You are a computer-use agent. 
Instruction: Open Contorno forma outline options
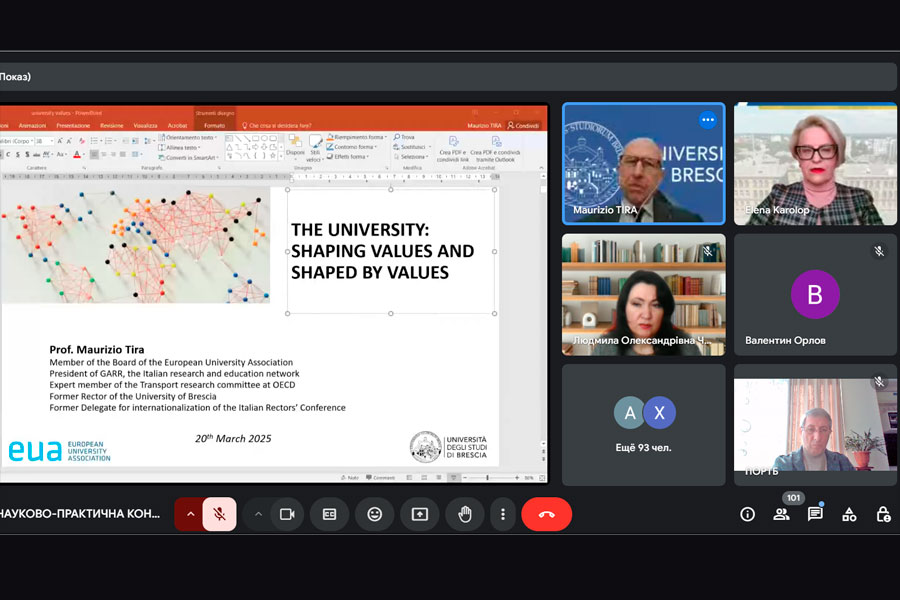[x=351, y=147]
